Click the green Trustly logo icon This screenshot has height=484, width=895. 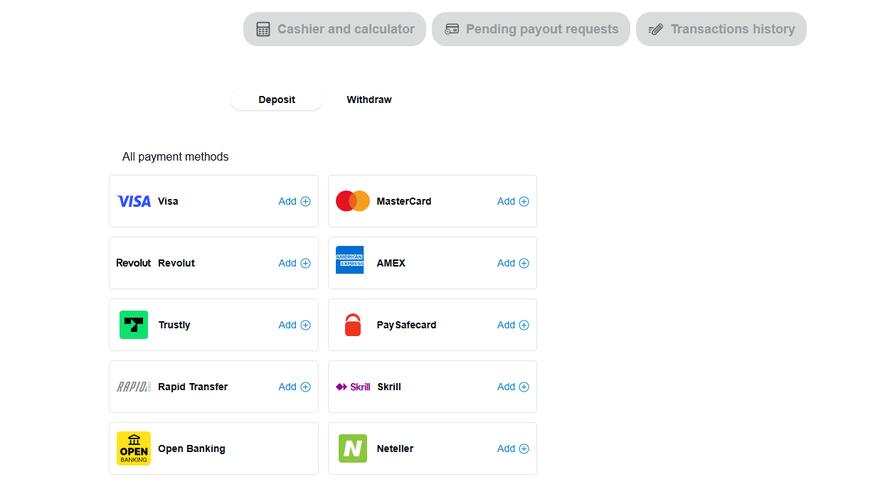tap(134, 325)
